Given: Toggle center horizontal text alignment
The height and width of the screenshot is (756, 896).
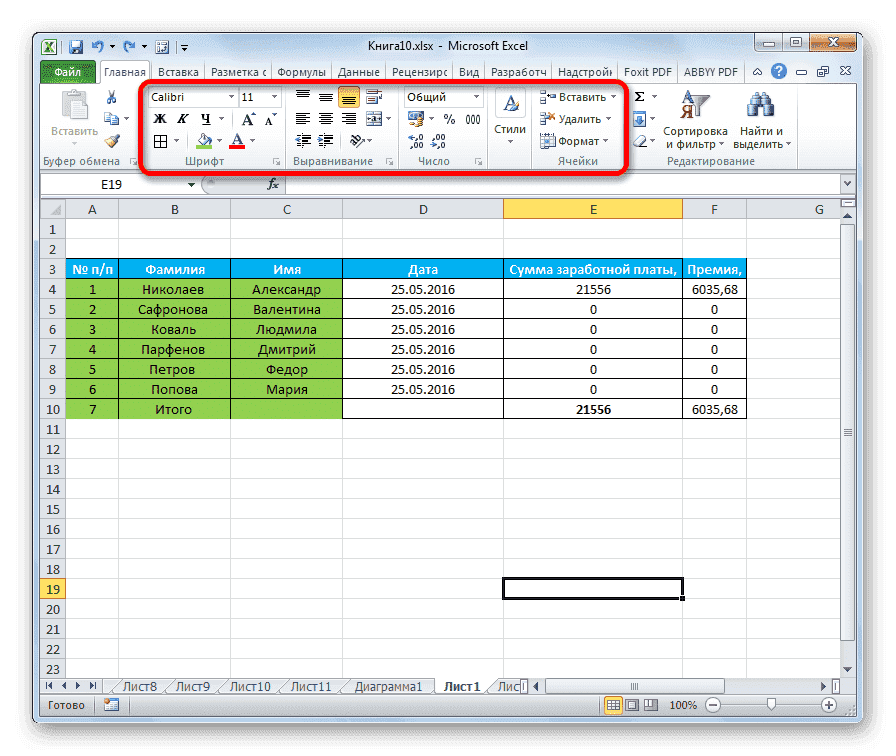Looking at the screenshot, I should point(325,119).
